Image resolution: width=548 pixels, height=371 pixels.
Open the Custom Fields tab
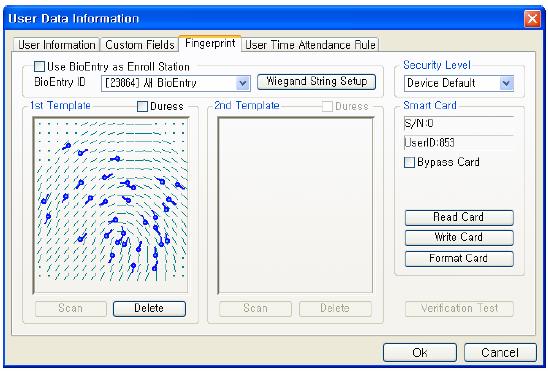coord(139,45)
